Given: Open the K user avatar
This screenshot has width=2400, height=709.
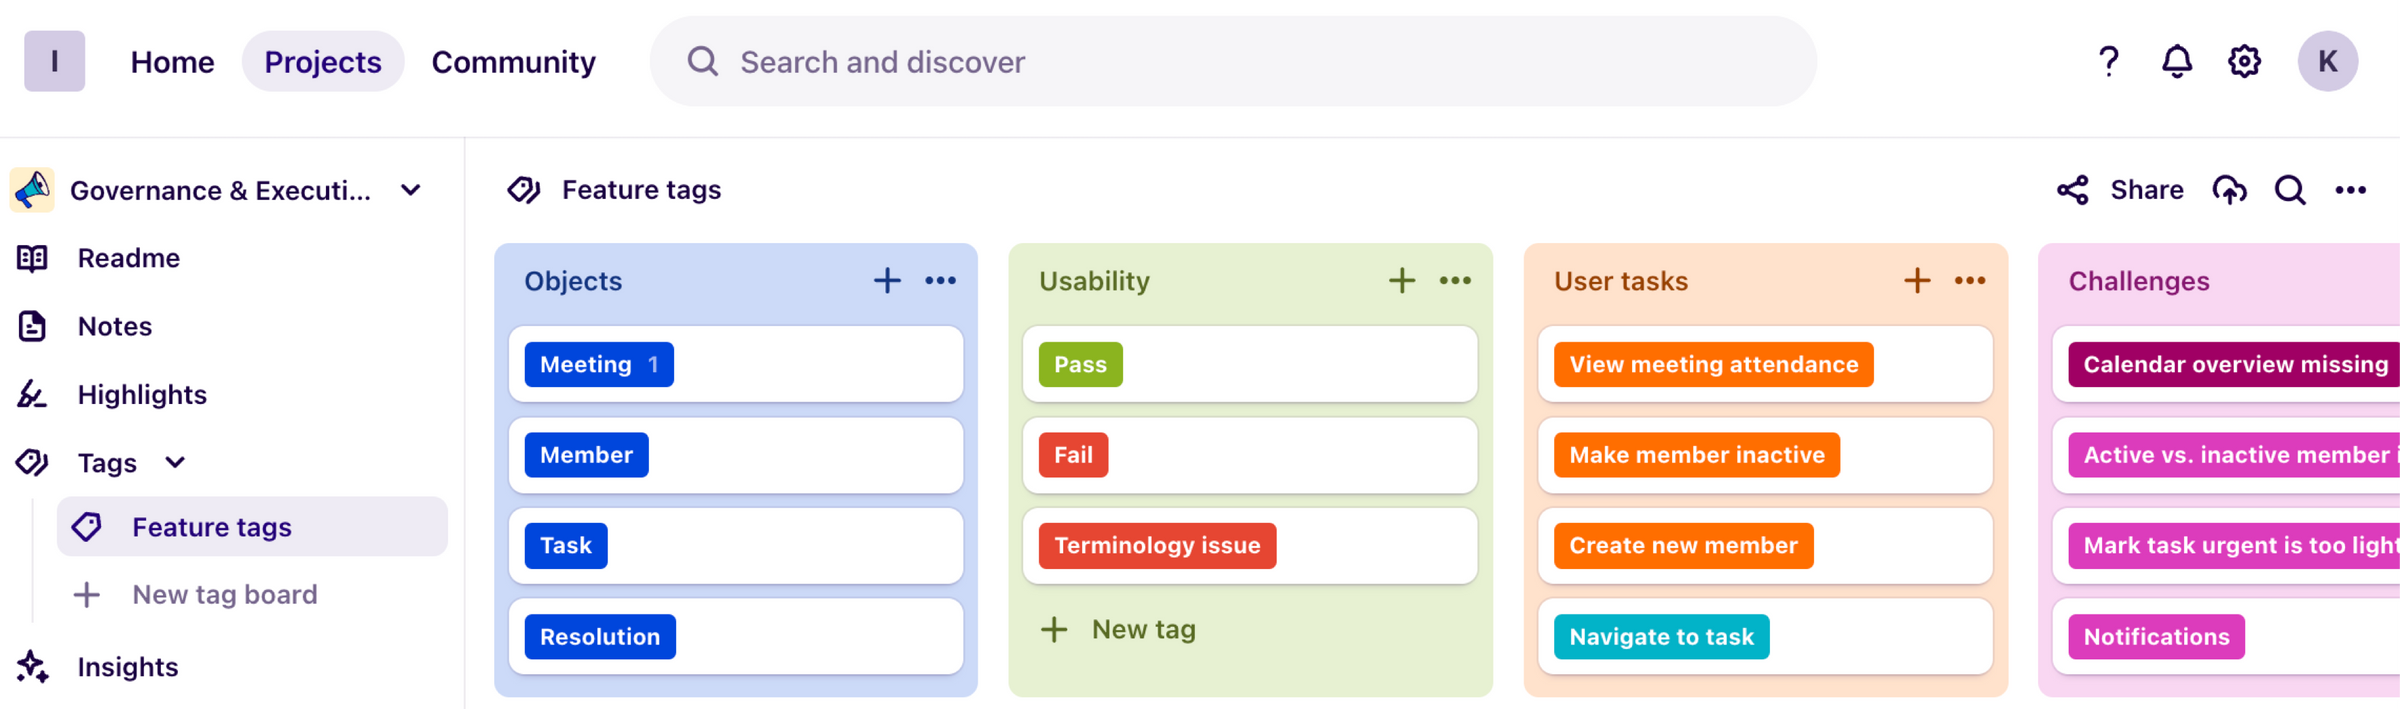Looking at the screenshot, I should coord(2327,62).
